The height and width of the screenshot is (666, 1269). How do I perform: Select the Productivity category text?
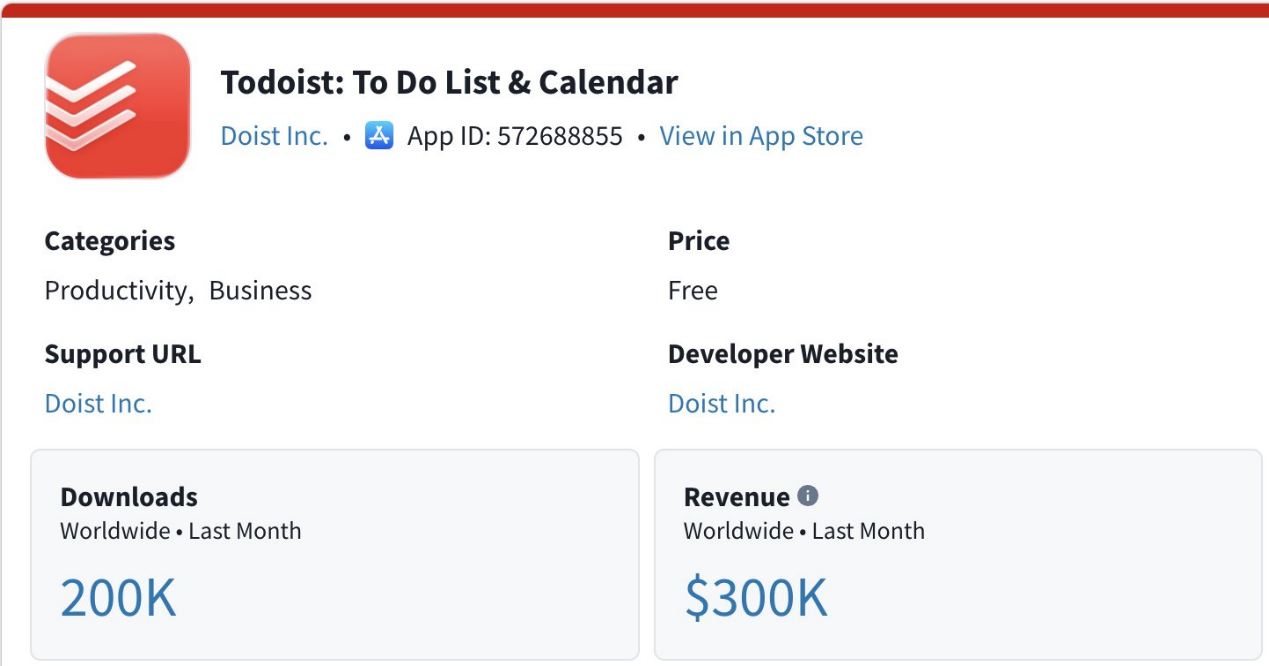[x=117, y=291]
